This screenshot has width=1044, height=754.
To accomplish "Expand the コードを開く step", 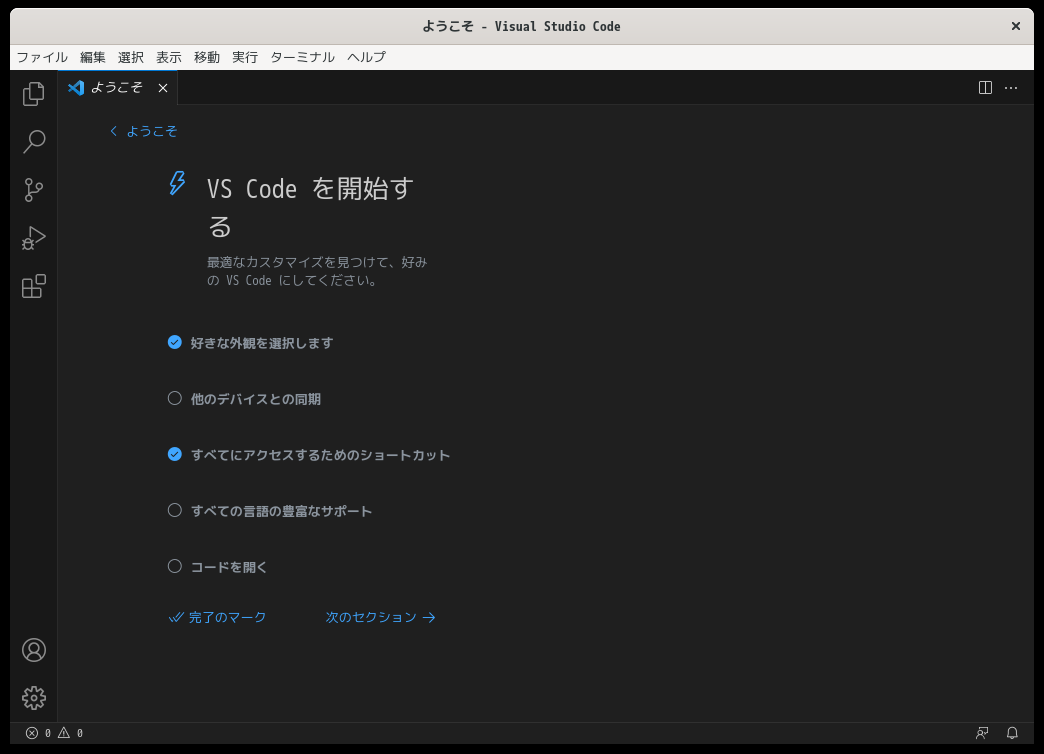I will (228, 567).
